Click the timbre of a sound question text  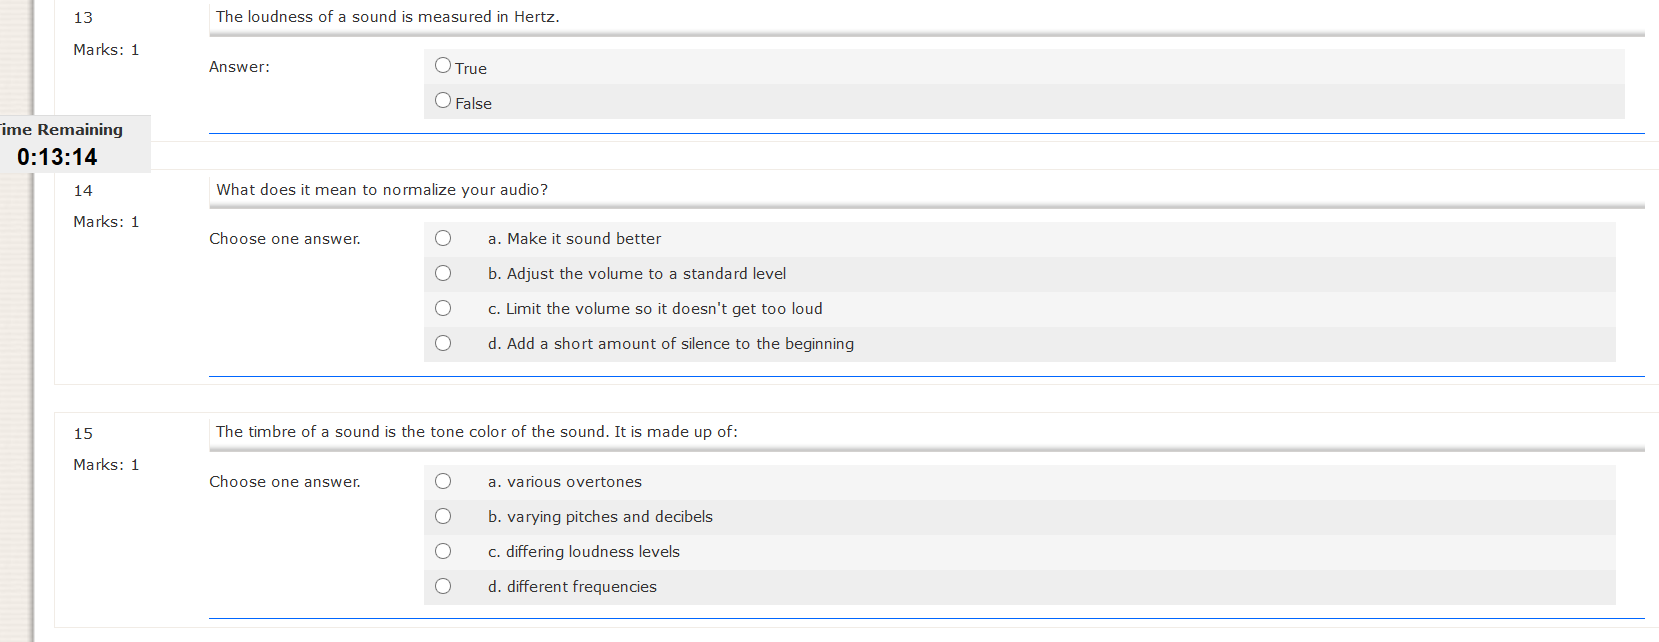477,432
